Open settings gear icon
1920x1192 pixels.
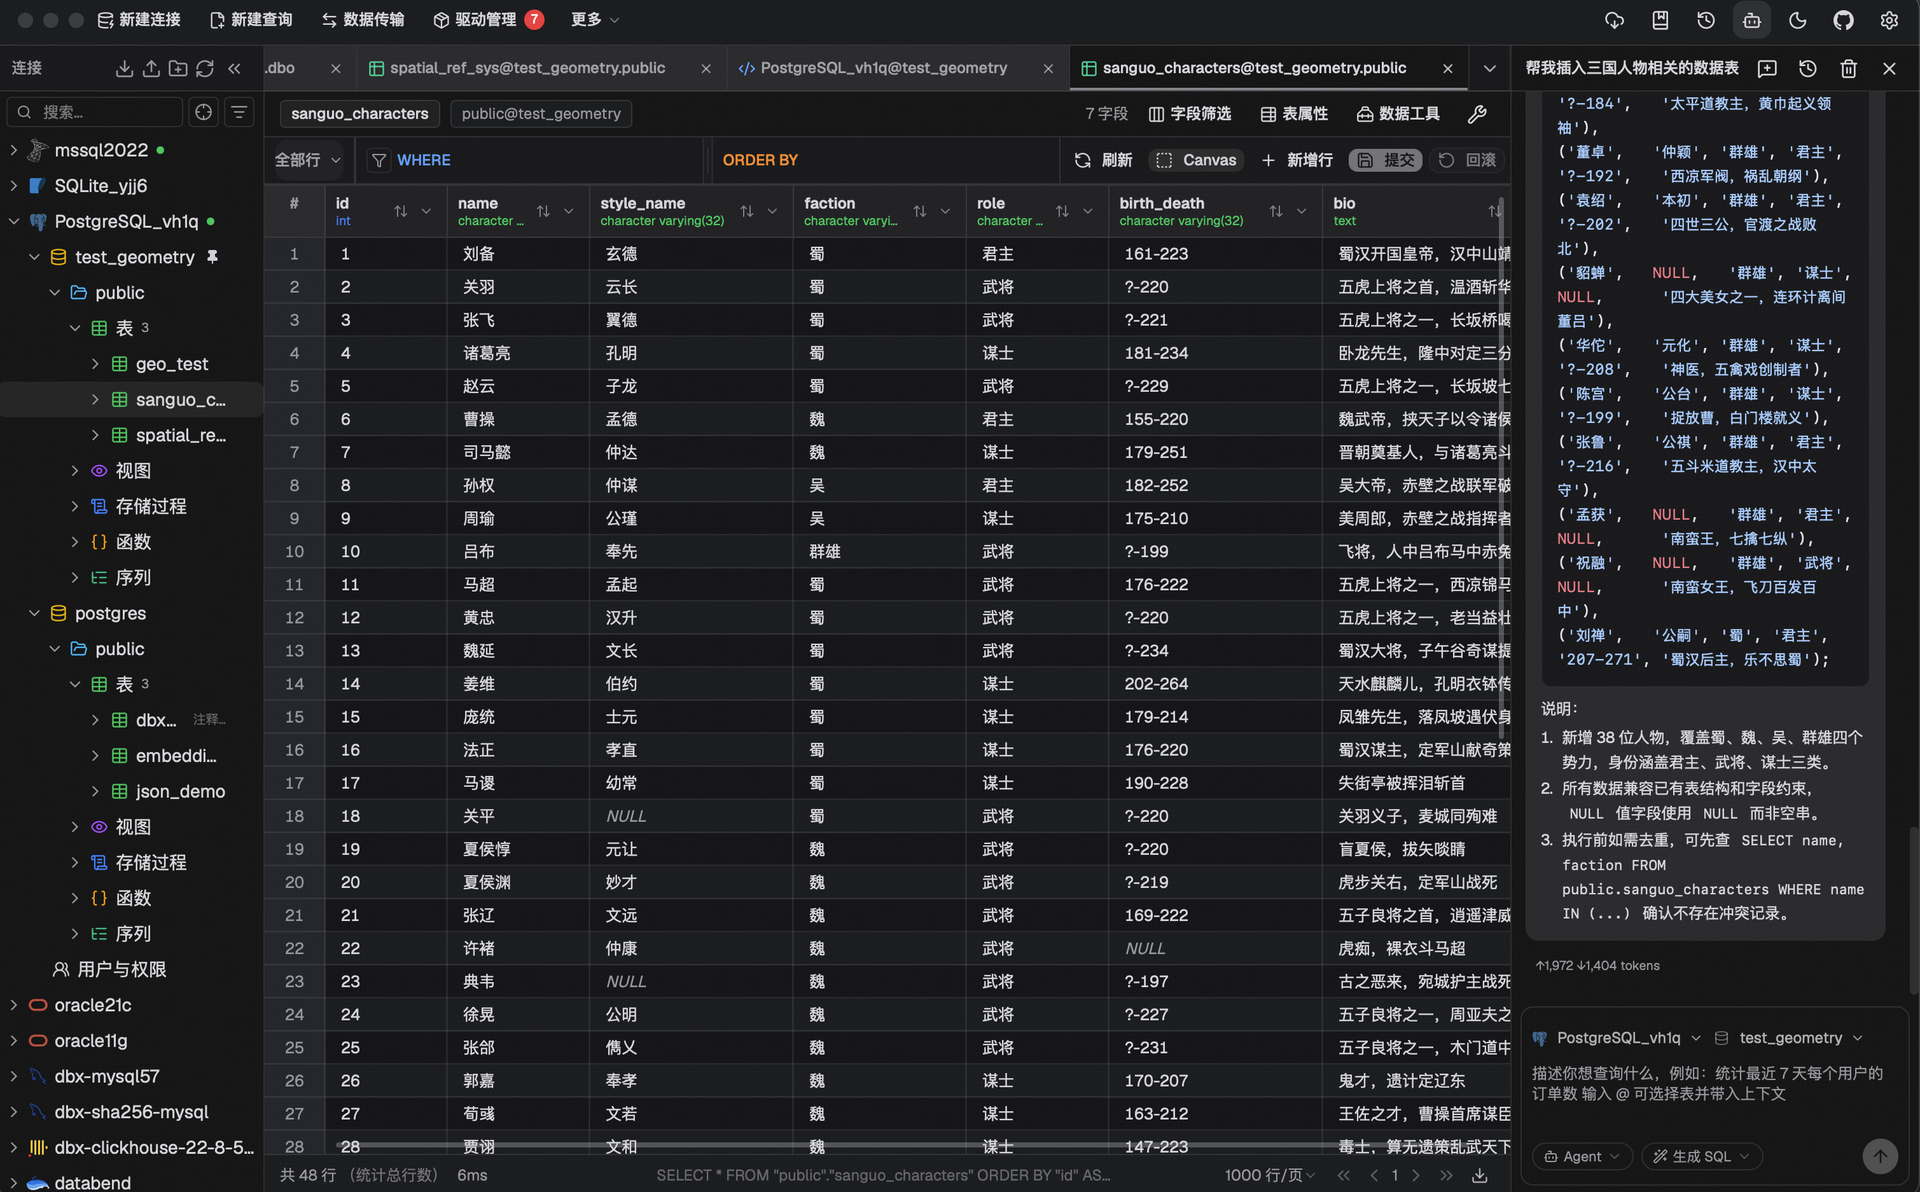[x=1889, y=20]
